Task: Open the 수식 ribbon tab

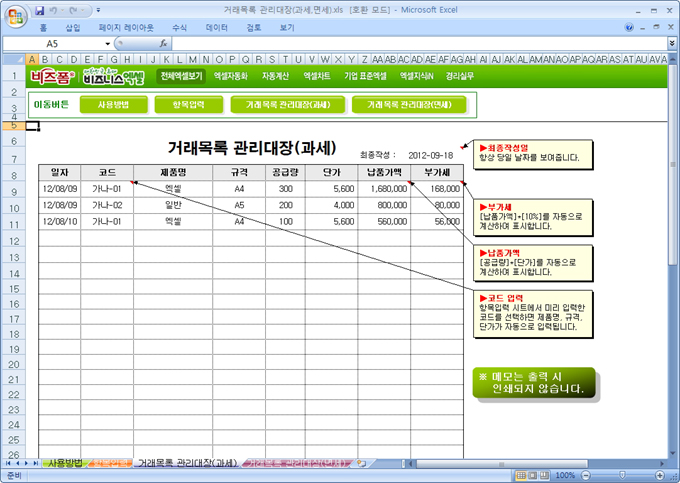Action: click(x=180, y=28)
